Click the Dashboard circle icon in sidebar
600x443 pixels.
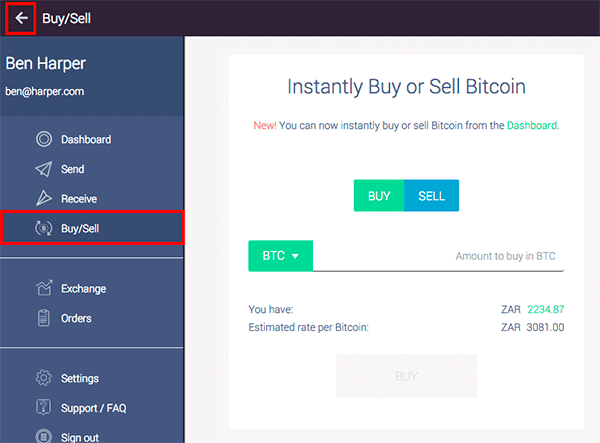44,139
